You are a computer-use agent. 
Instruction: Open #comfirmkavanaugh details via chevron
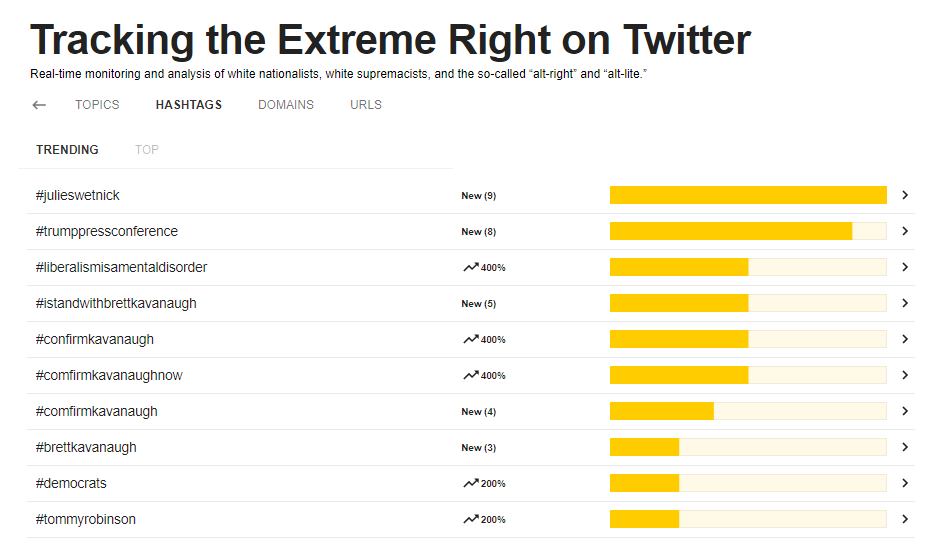pyautogui.click(x=905, y=411)
